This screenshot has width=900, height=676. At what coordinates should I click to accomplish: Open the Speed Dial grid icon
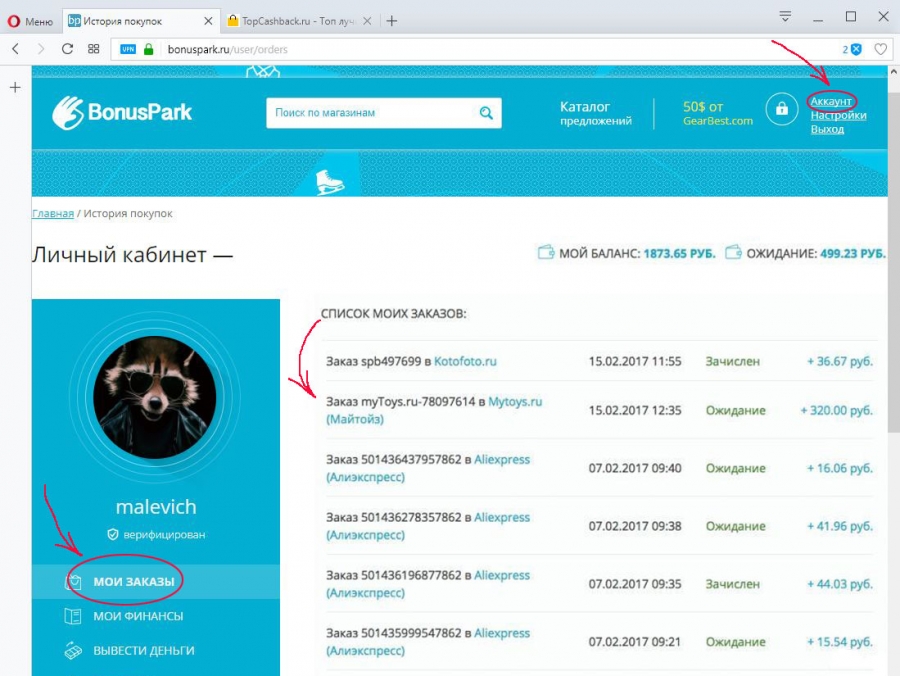click(x=94, y=49)
